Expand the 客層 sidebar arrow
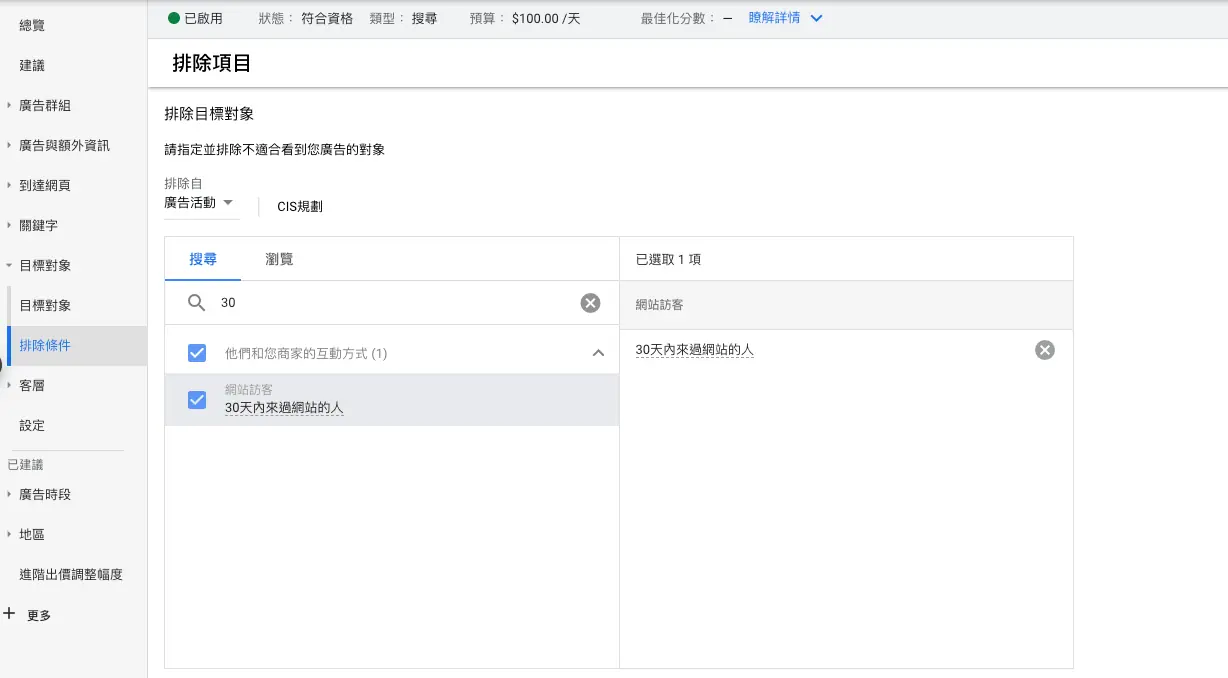This screenshot has height=678, width=1228. 9,385
